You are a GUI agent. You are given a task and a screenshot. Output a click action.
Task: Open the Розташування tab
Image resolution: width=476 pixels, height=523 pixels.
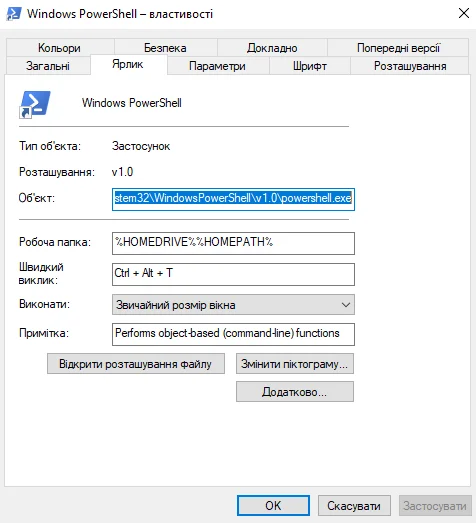(x=410, y=66)
